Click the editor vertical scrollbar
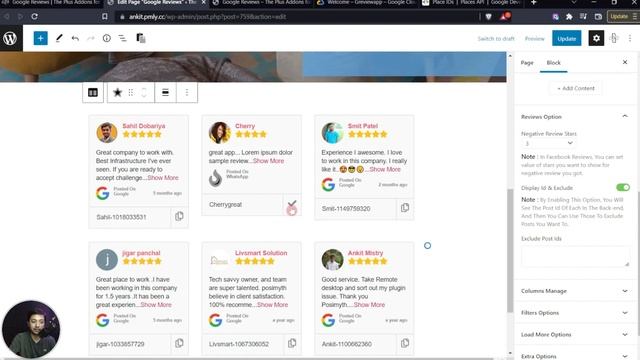 pos(510,251)
